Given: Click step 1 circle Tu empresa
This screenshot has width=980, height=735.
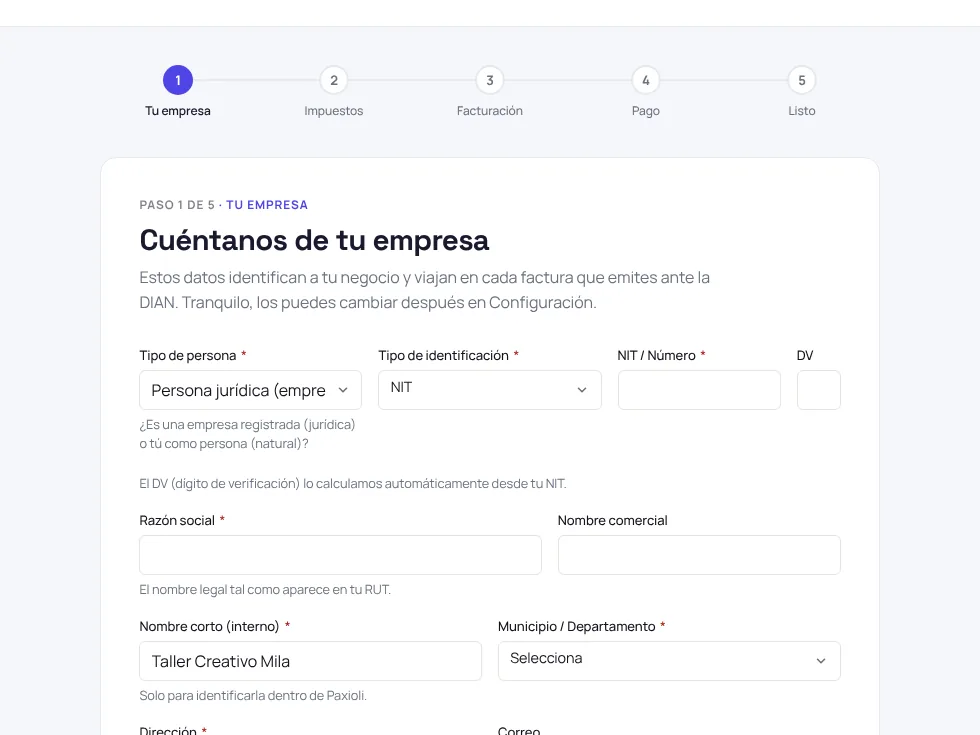Looking at the screenshot, I should 178,80.
